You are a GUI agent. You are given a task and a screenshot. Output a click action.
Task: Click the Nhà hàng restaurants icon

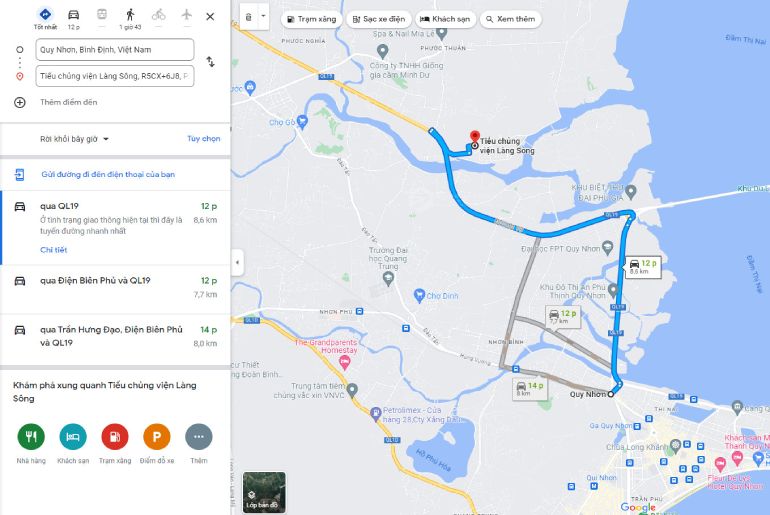click(x=31, y=436)
